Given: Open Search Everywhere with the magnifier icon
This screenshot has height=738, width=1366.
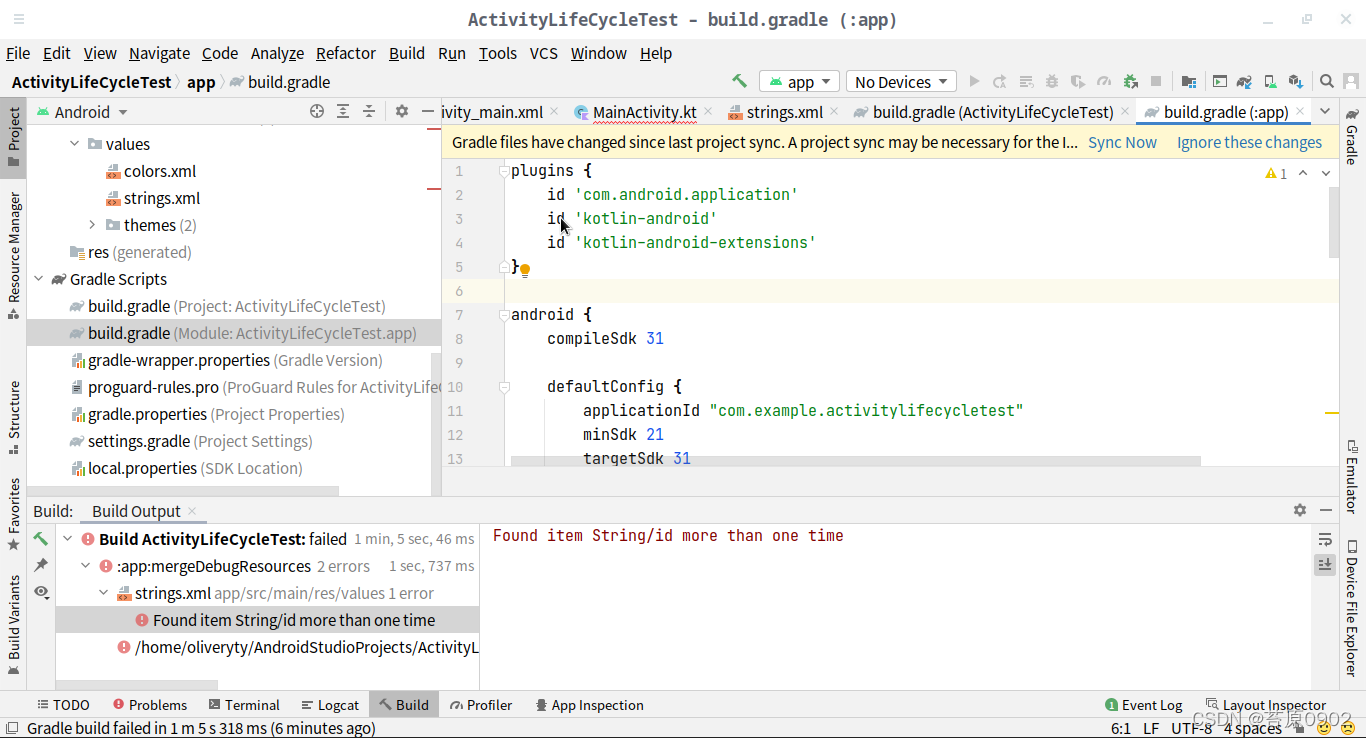Looking at the screenshot, I should pos(1327,81).
